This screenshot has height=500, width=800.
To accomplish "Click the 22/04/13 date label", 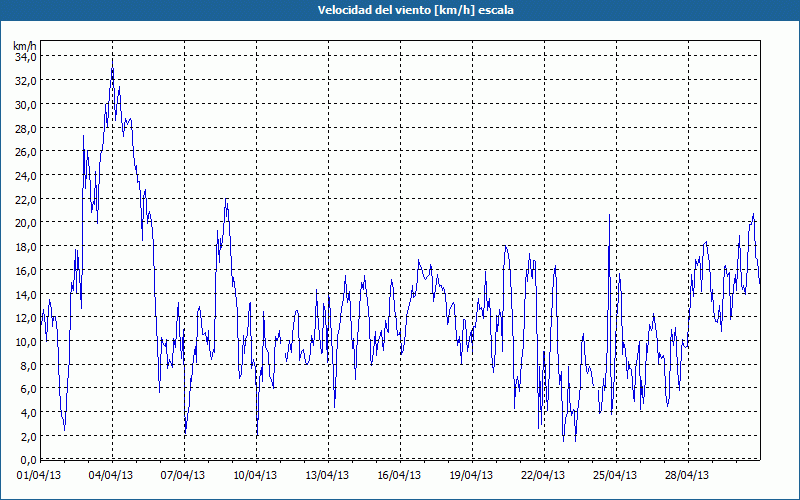I will tap(543, 476).
